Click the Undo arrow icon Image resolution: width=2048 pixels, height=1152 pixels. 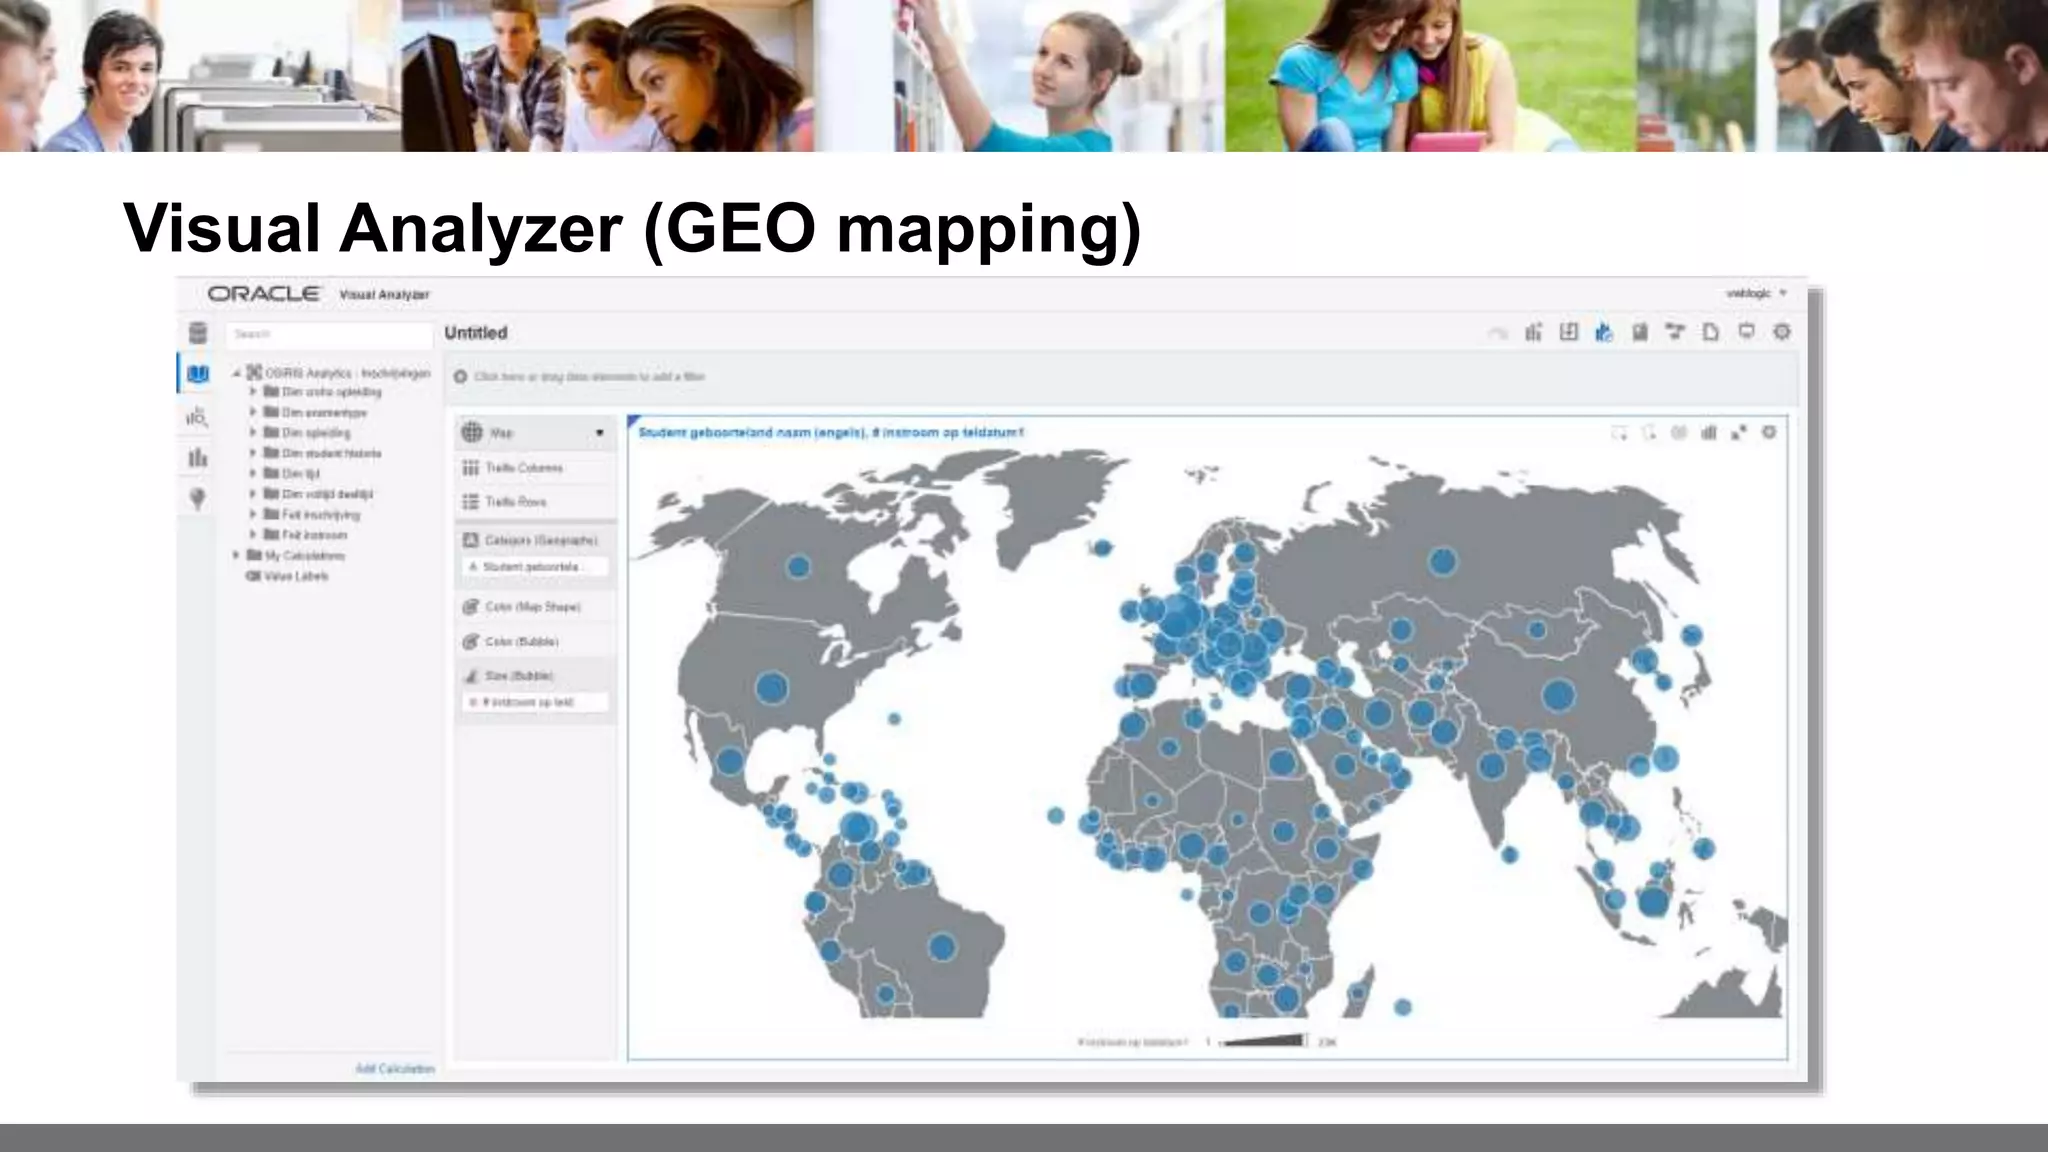[1497, 333]
